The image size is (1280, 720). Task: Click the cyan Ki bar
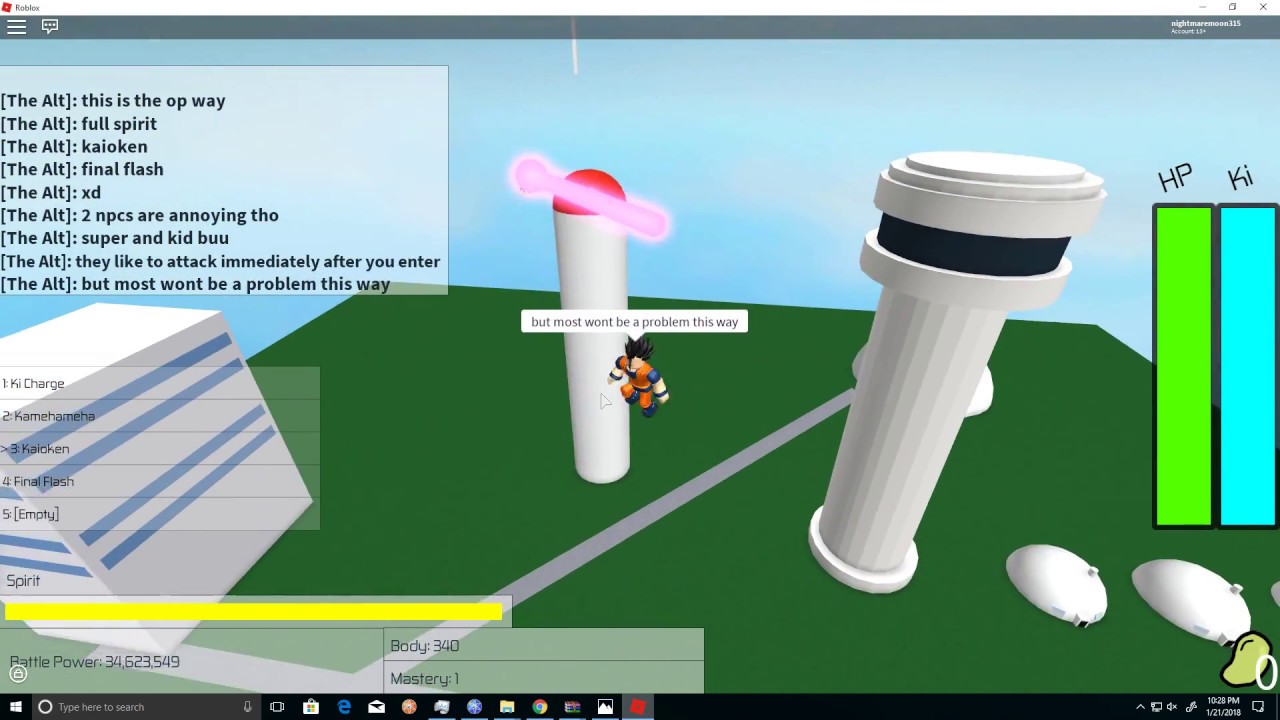point(1247,366)
